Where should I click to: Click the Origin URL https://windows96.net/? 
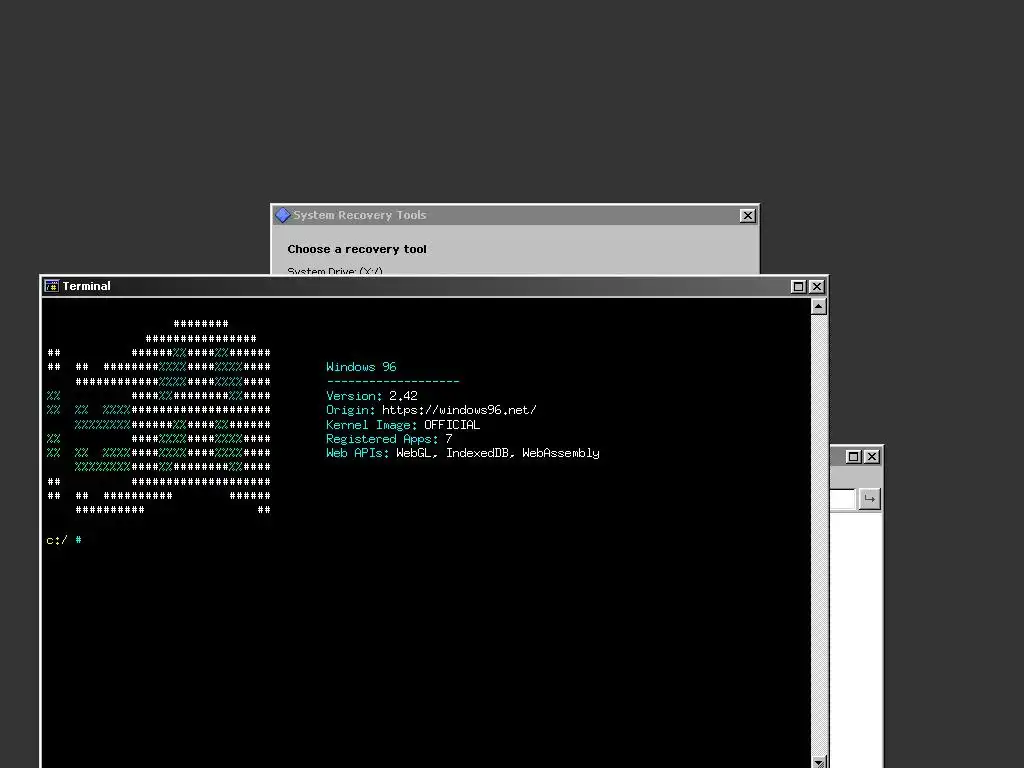pyautogui.click(x=459, y=410)
